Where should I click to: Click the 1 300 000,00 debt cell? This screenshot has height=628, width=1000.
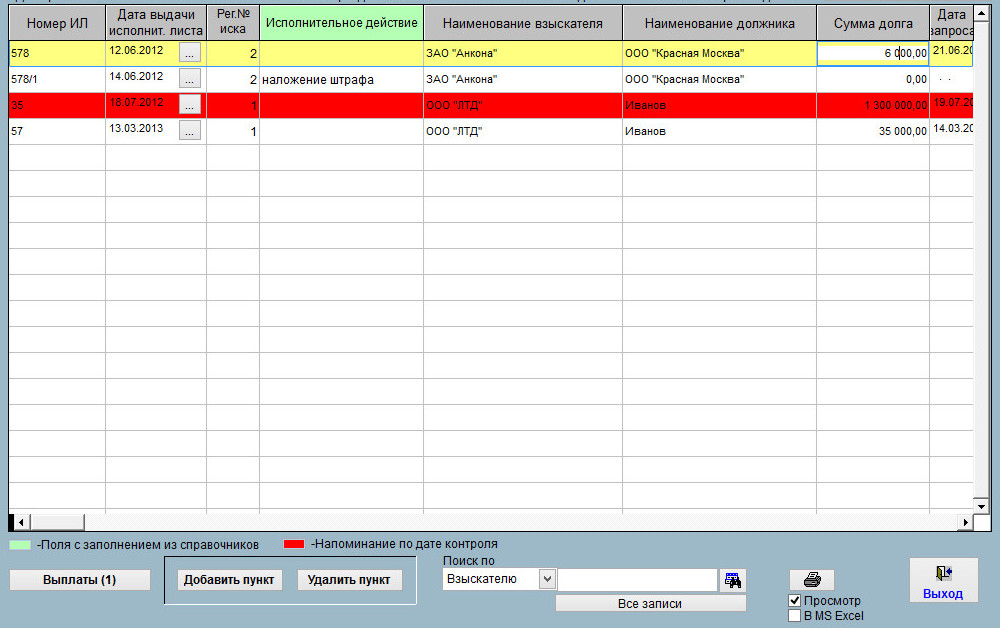[x=873, y=105]
